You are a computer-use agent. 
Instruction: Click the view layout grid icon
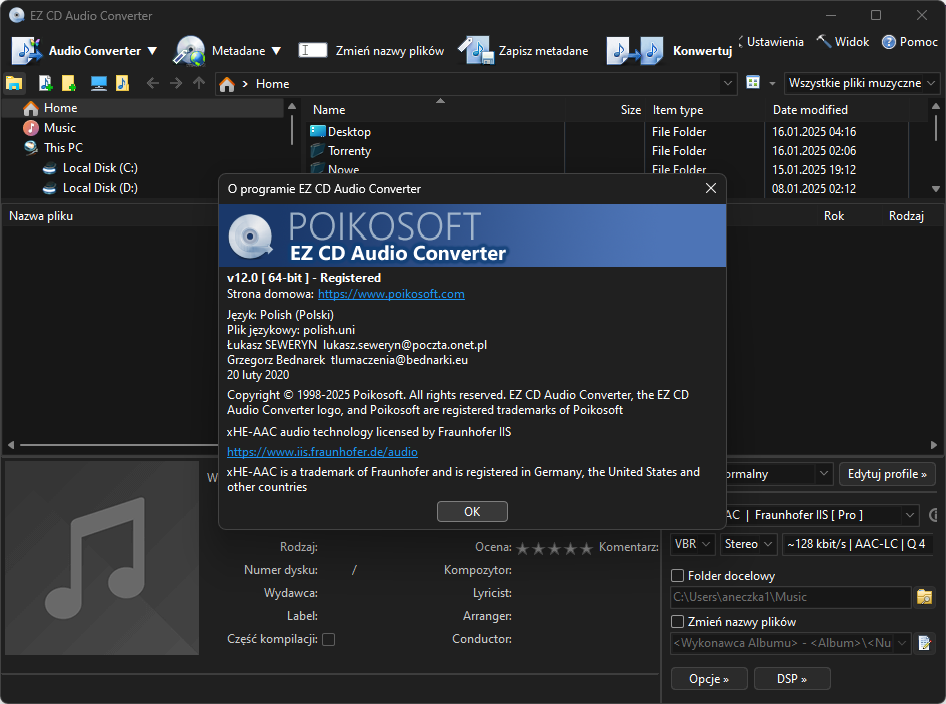(753, 83)
